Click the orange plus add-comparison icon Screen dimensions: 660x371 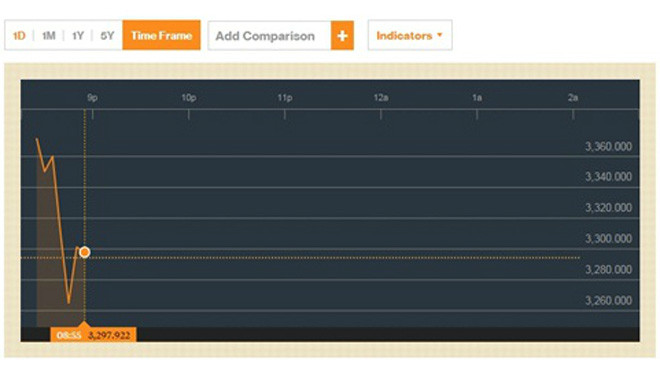[x=342, y=36]
